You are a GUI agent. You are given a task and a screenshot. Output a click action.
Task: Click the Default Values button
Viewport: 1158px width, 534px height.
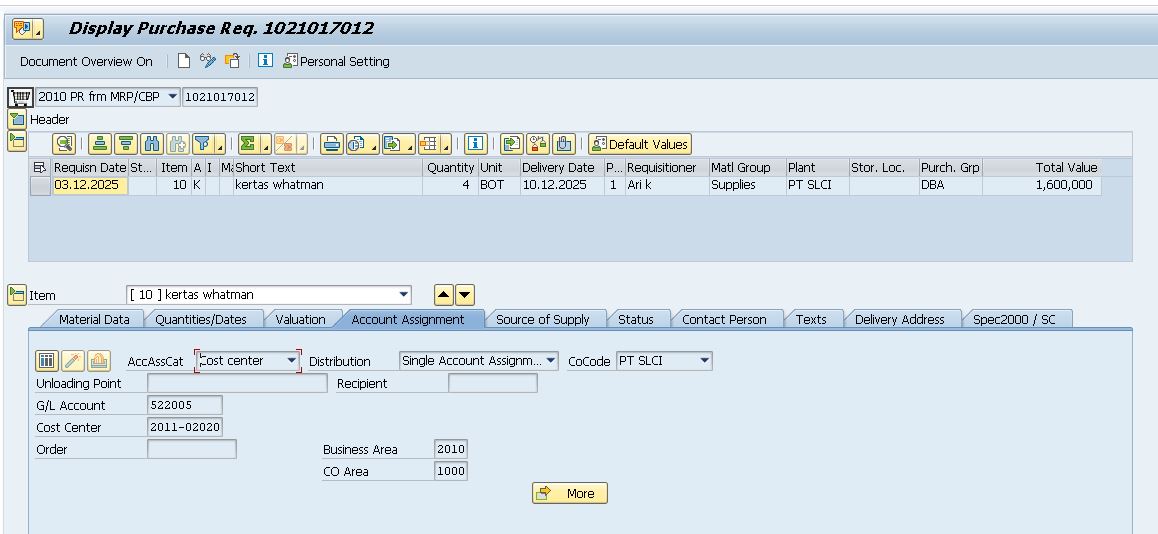[640, 144]
